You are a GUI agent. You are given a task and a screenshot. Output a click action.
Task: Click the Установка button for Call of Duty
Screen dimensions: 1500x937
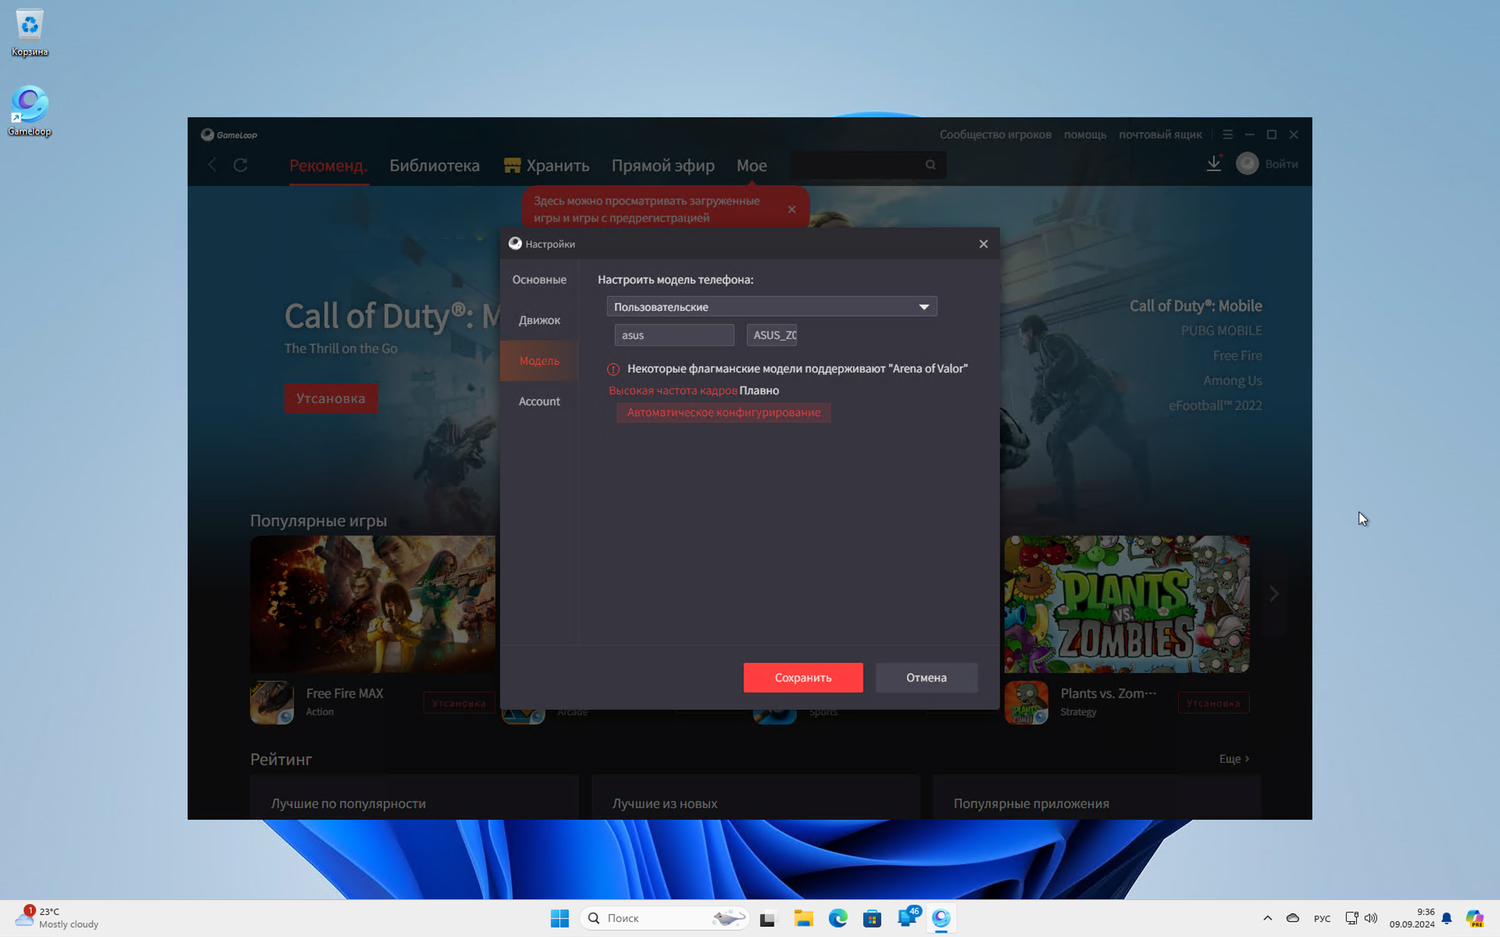[331, 398]
